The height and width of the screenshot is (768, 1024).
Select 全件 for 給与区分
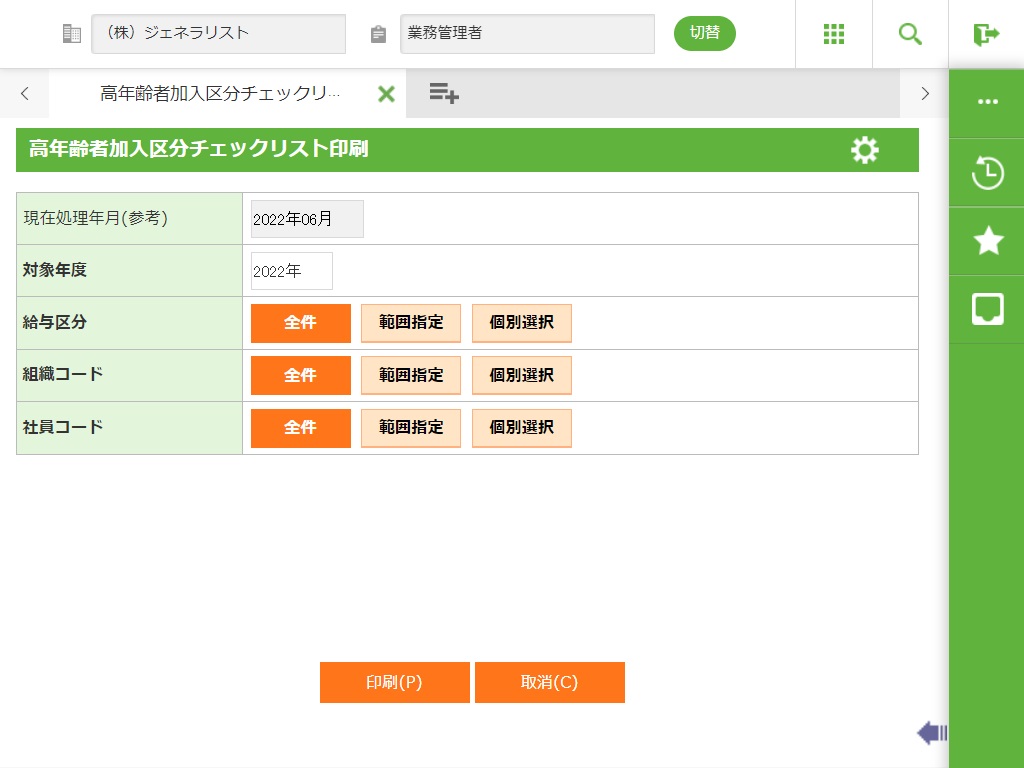[301, 323]
